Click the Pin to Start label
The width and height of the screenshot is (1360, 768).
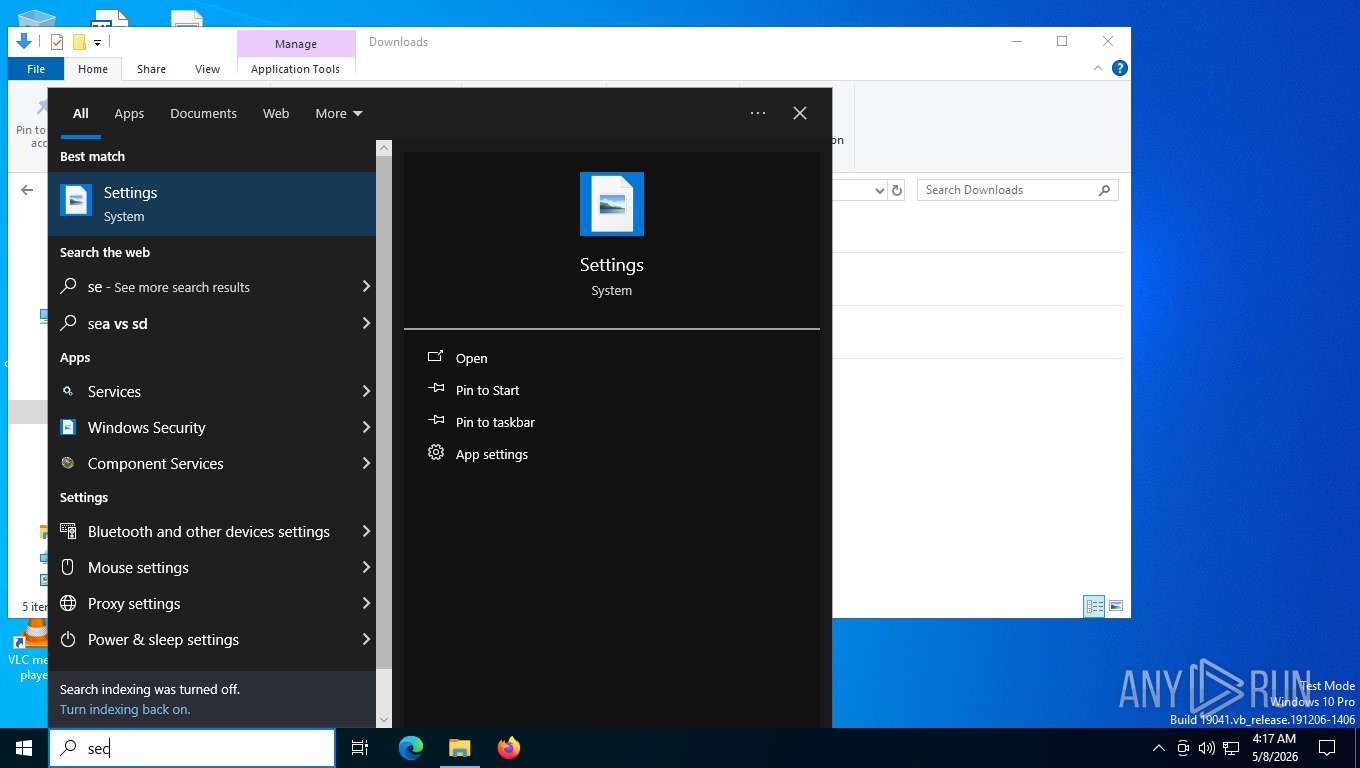coord(488,390)
